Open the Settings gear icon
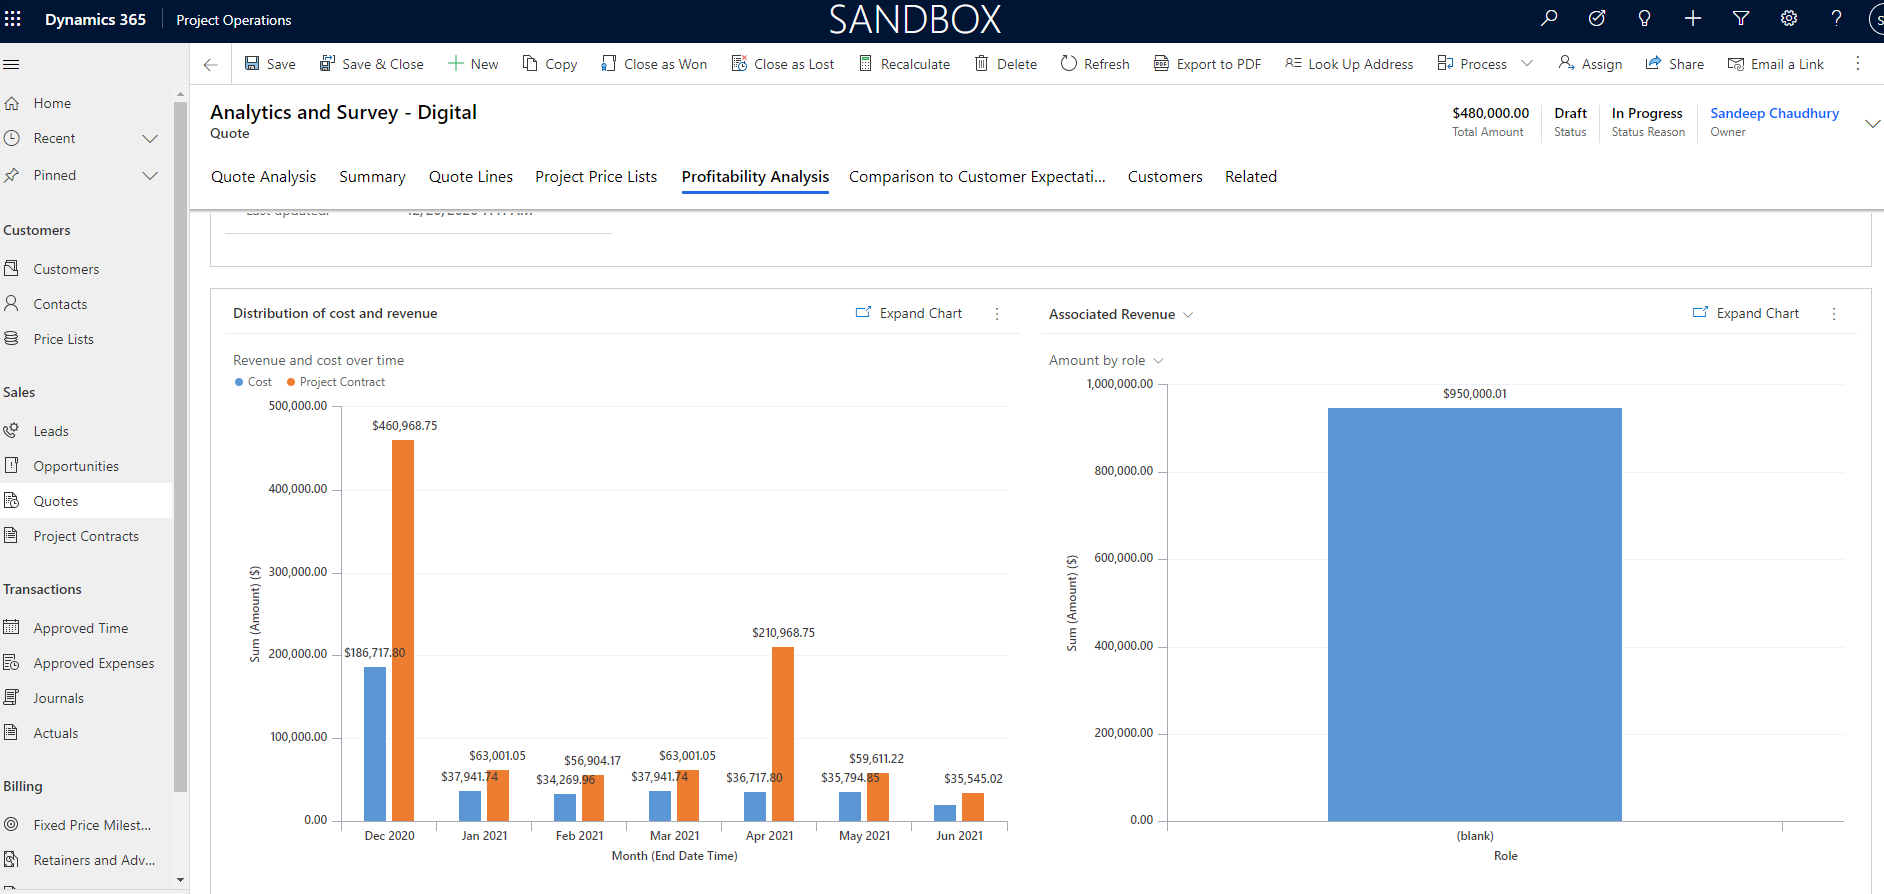The width and height of the screenshot is (1884, 894). coord(1789,18)
